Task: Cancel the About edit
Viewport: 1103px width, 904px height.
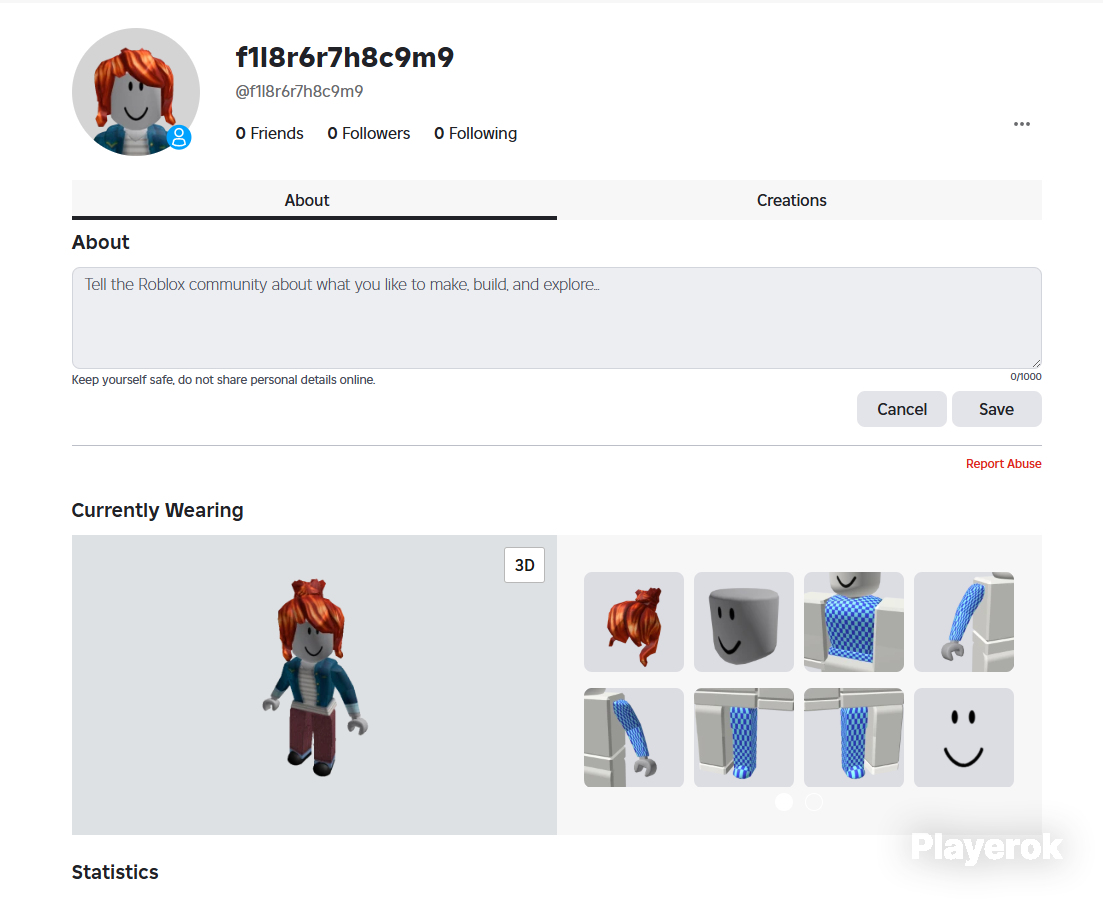Action: pyautogui.click(x=901, y=409)
